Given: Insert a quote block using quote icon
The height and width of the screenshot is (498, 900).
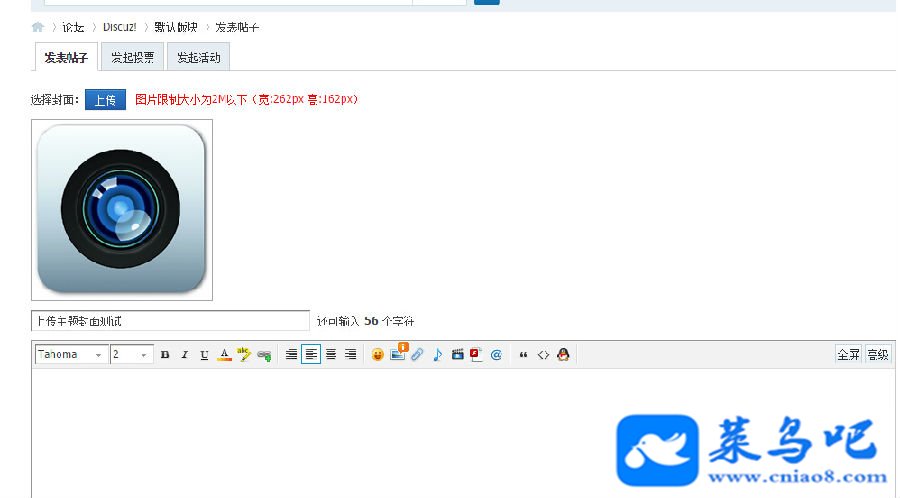Looking at the screenshot, I should pyautogui.click(x=523, y=355).
